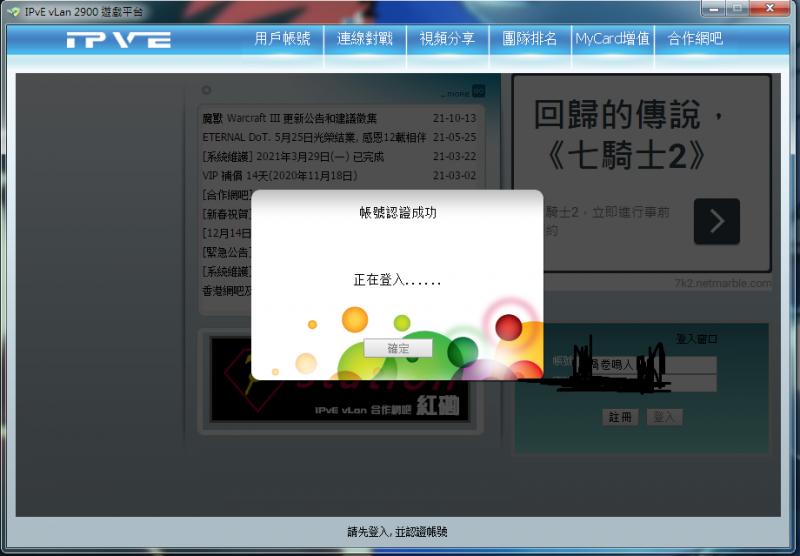Click the small icon beside 'more' above news
The height and width of the screenshot is (556, 800).
pos(478,91)
